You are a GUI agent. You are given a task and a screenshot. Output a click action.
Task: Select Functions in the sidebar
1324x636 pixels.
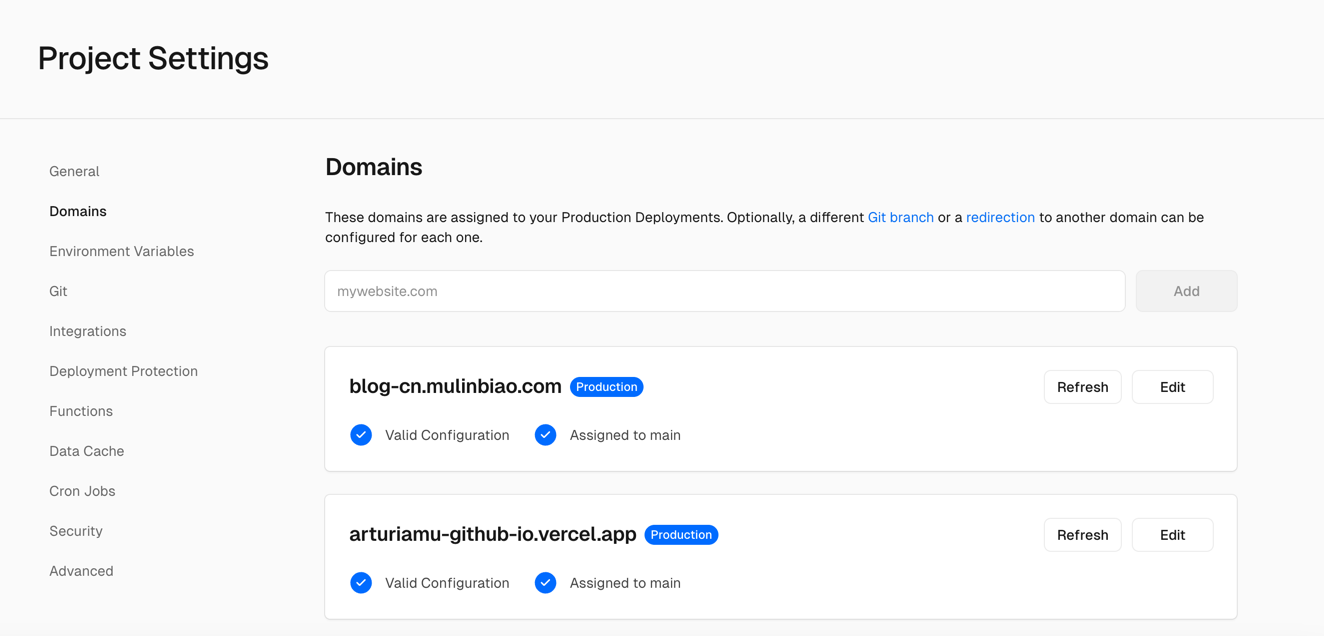[x=81, y=411]
